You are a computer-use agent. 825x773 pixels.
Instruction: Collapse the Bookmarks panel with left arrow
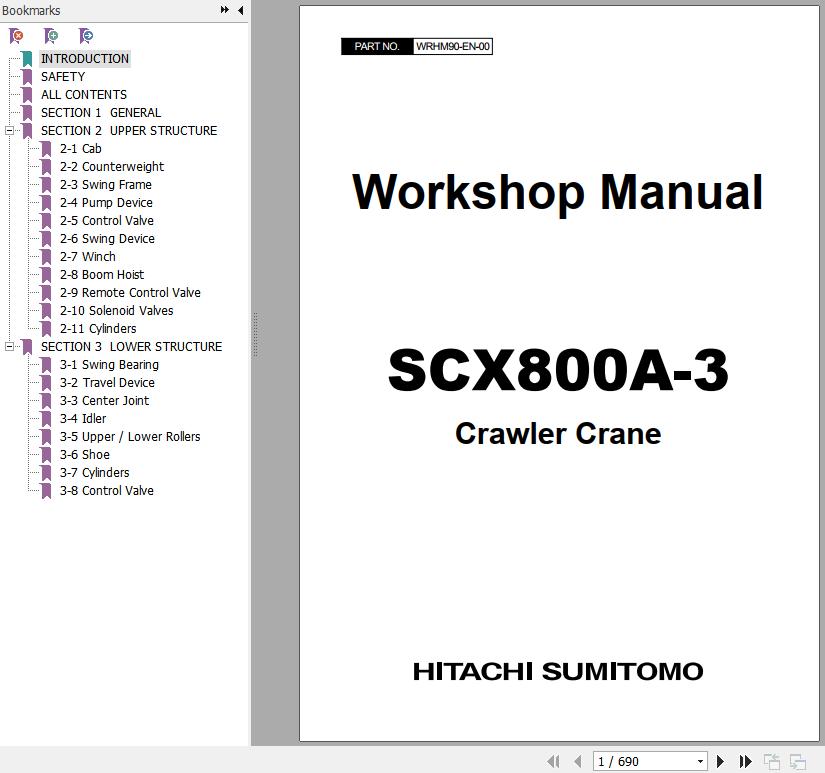240,10
